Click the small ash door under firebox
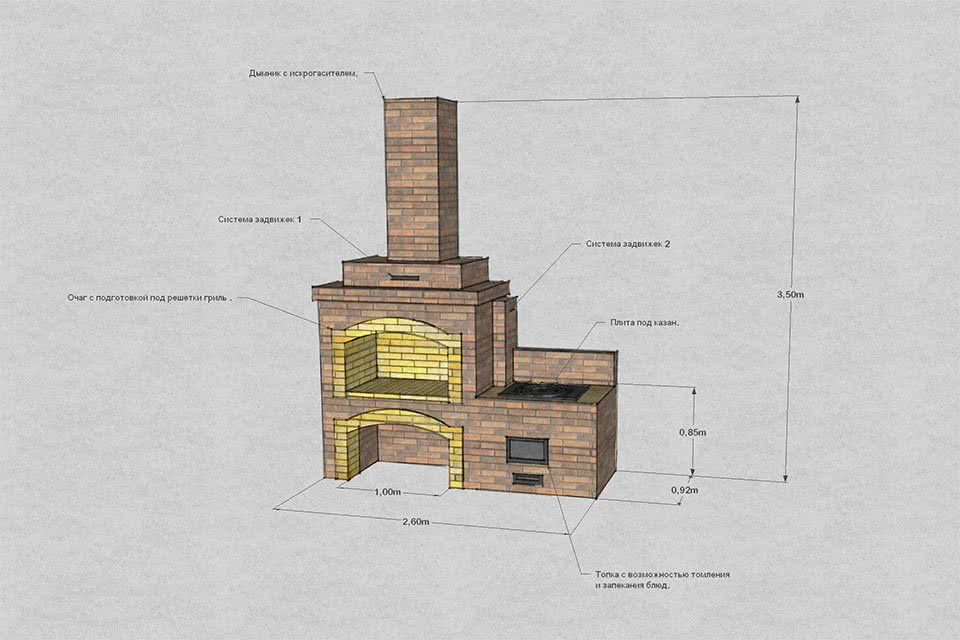The width and height of the screenshot is (960, 640). pos(527,479)
